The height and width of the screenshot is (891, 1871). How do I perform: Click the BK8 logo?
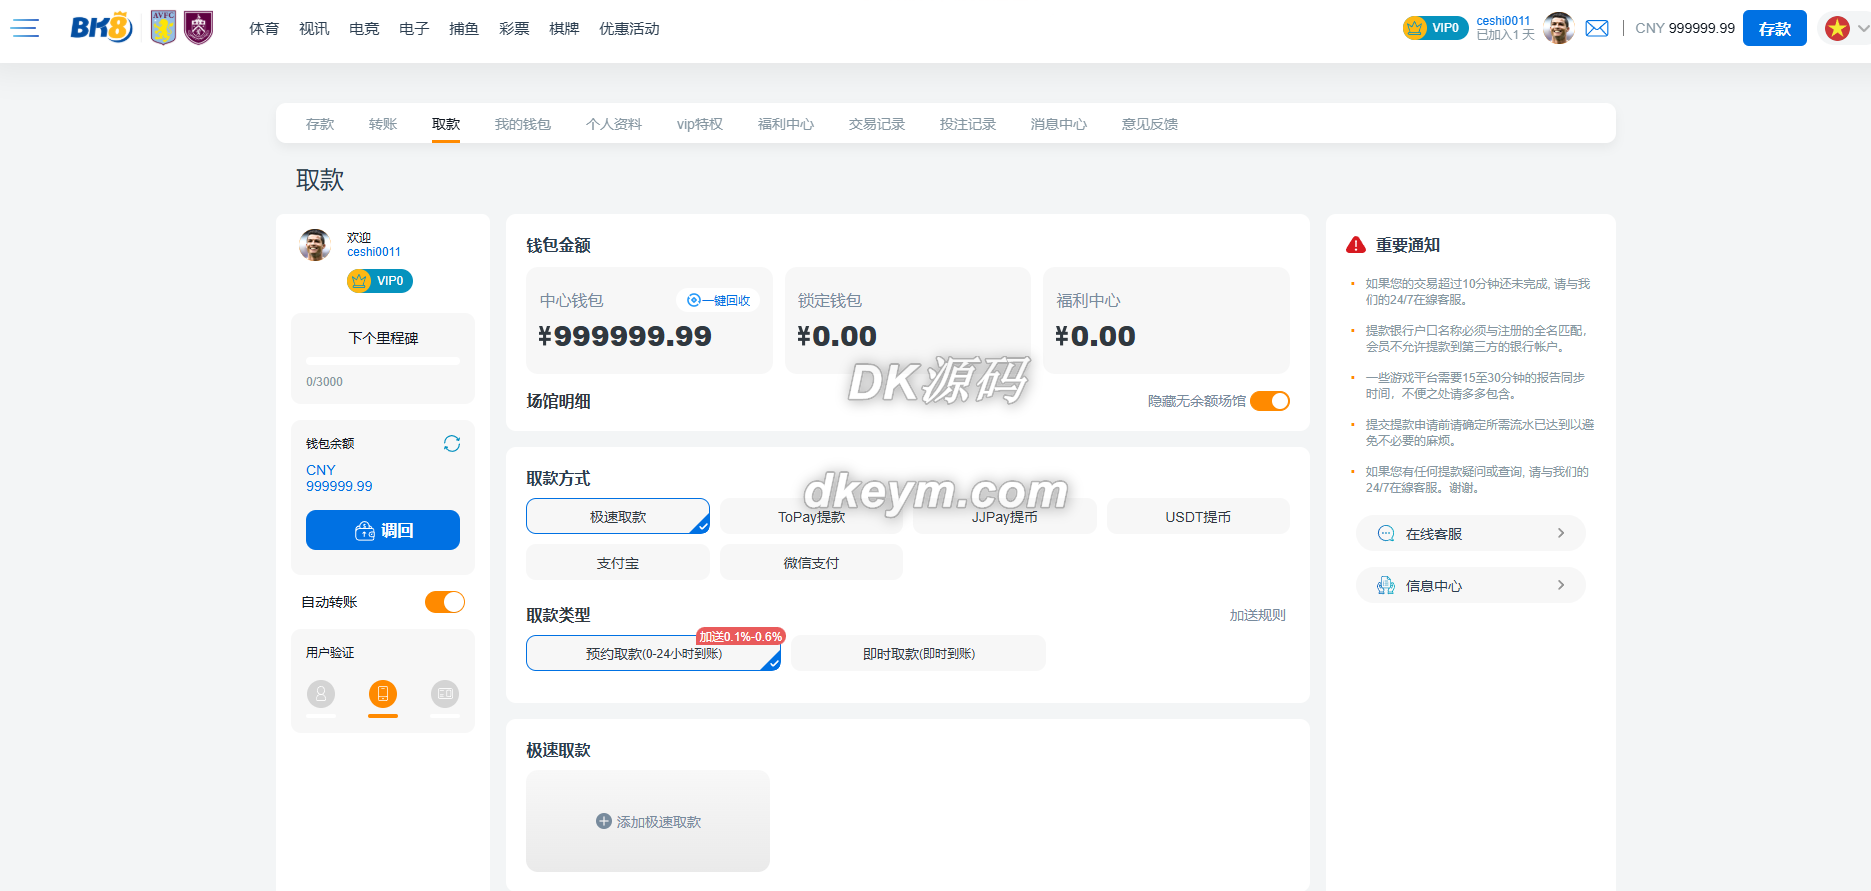pyautogui.click(x=101, y=28)
